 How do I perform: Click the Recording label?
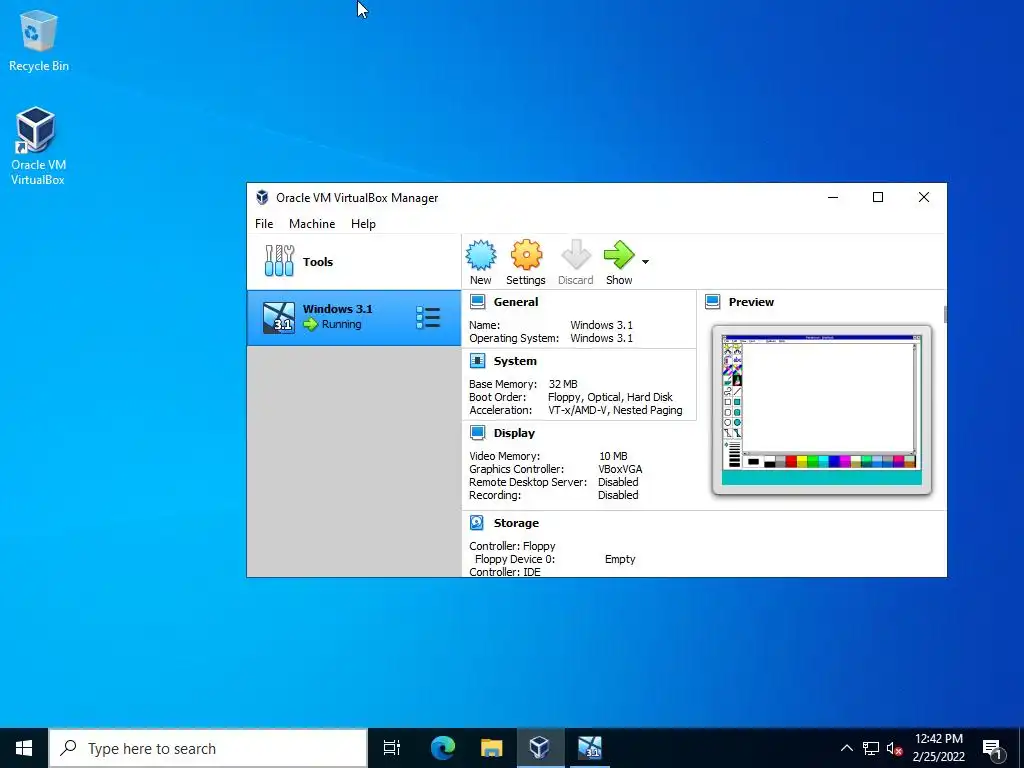[x=495, y=495]
